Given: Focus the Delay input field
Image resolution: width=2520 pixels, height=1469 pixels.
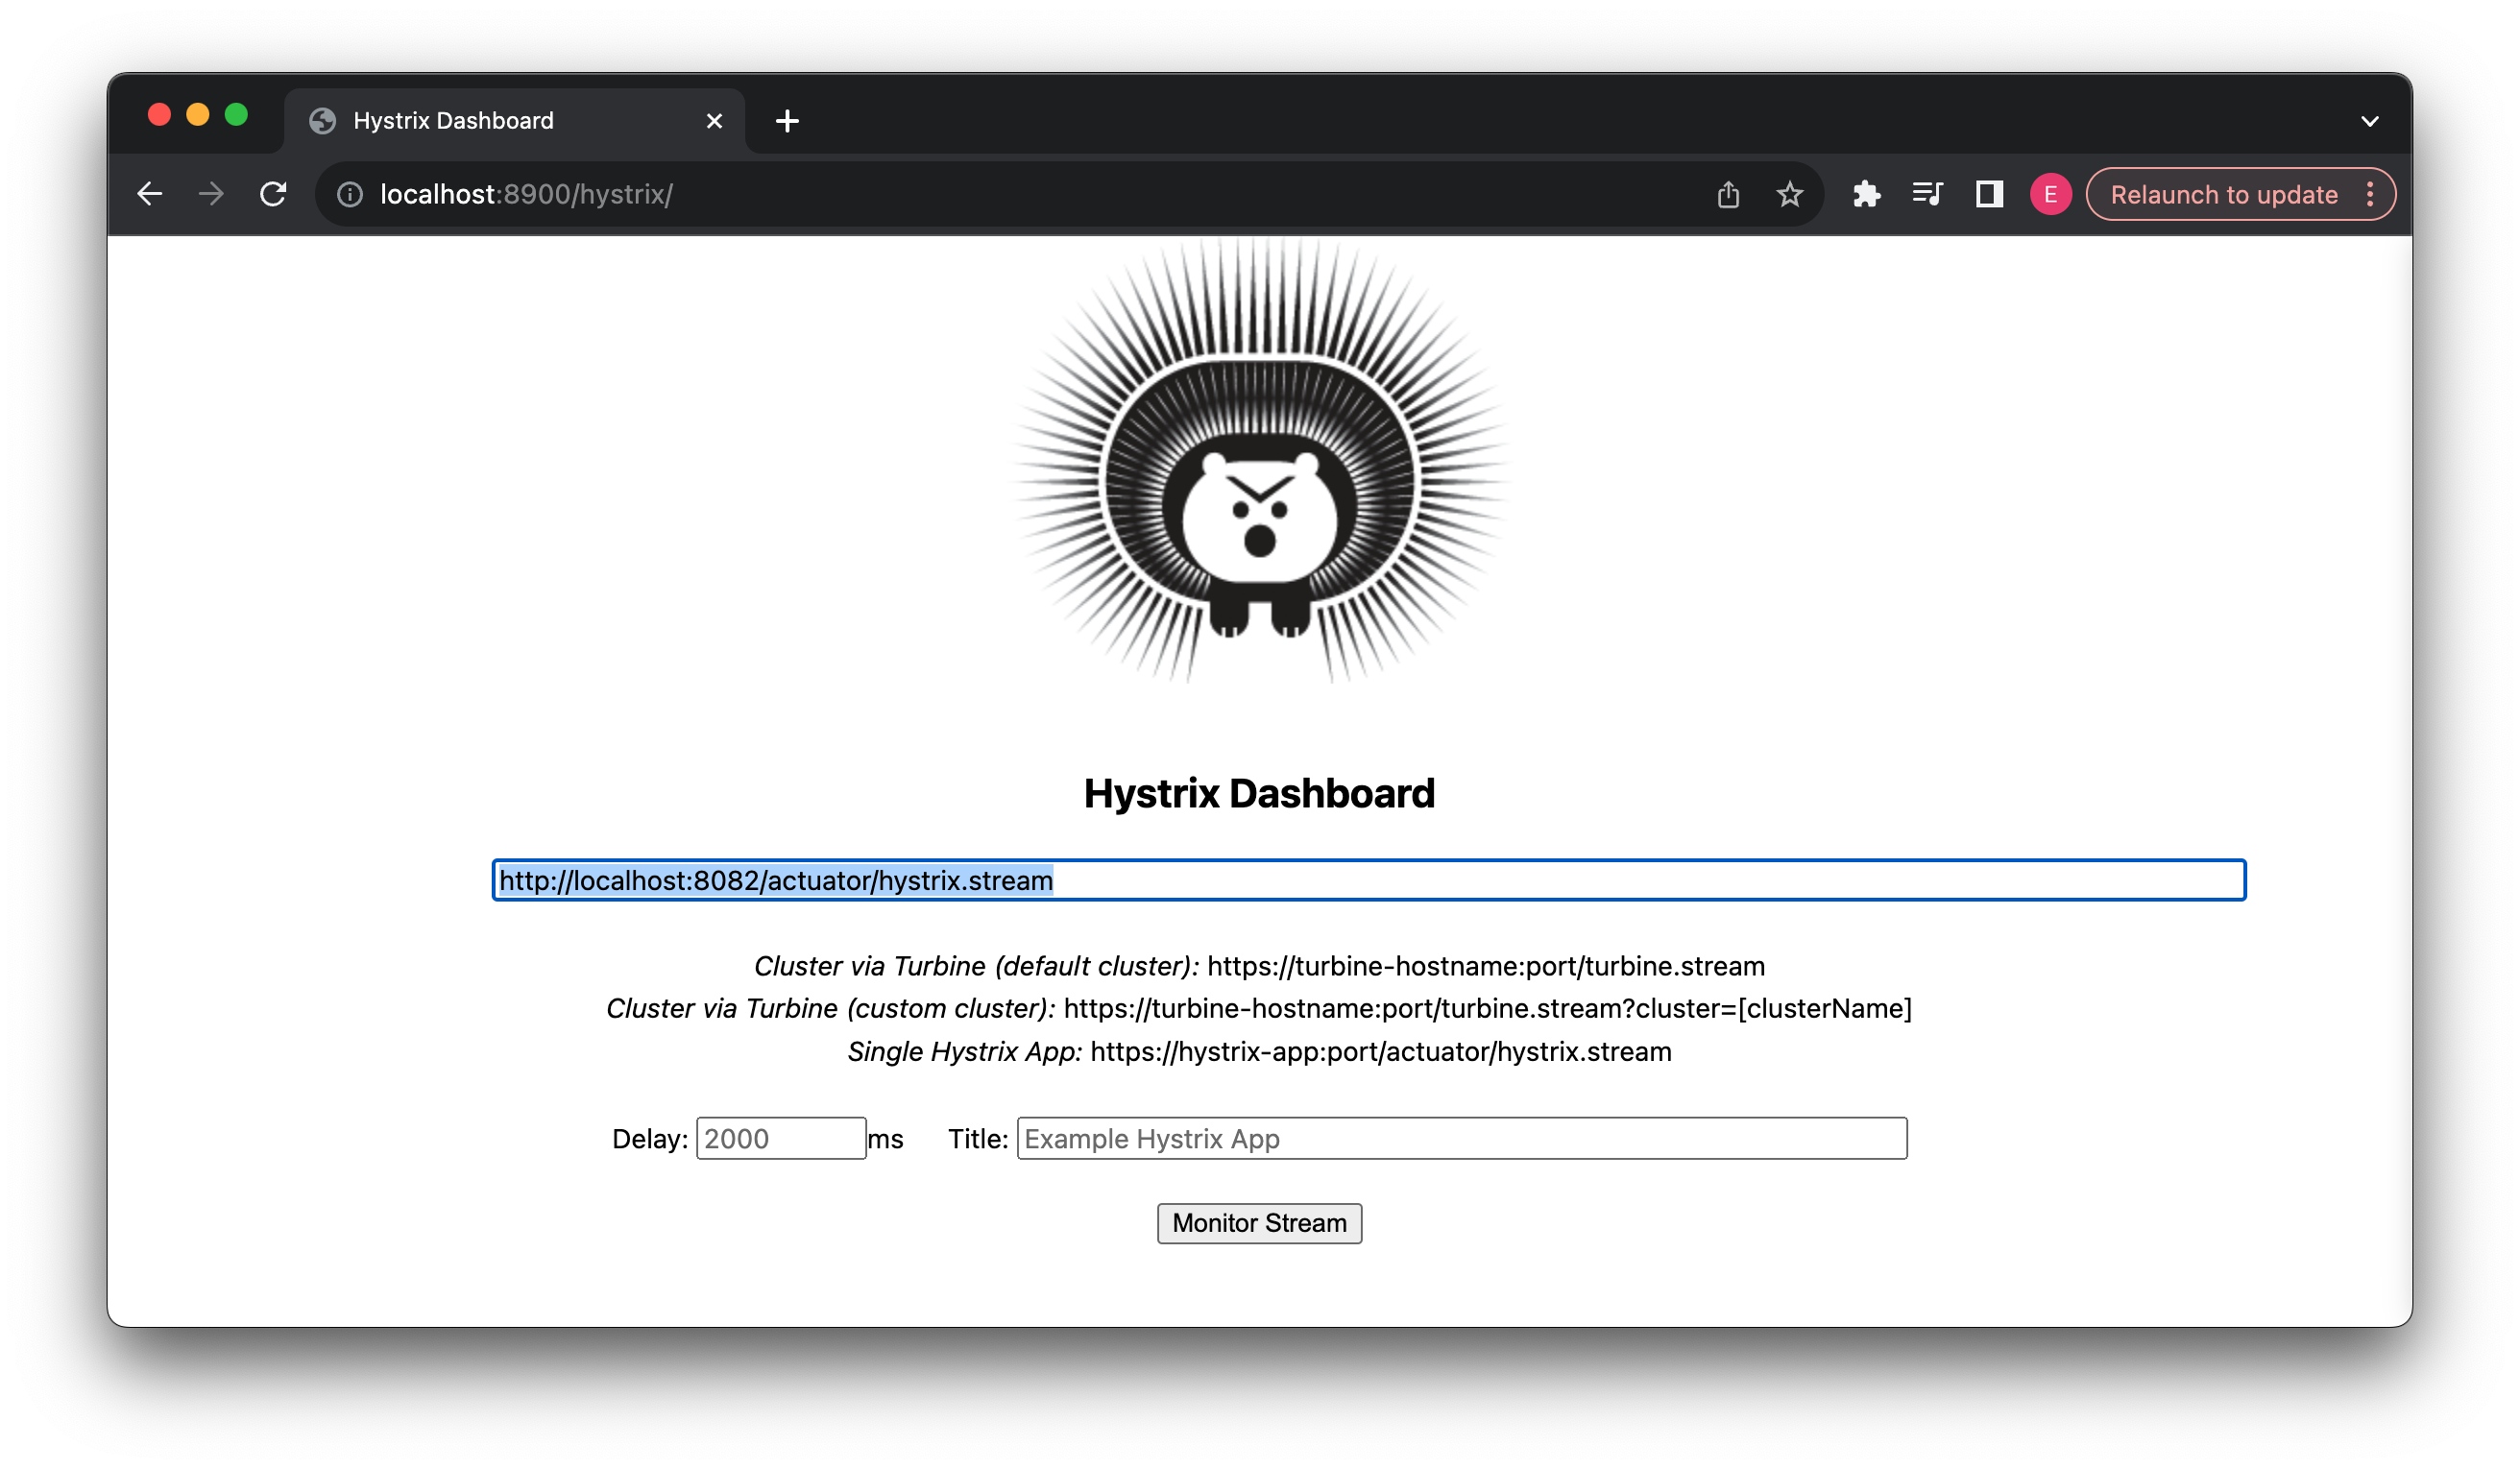Looking at the screenshot, I should point(780,1138).
